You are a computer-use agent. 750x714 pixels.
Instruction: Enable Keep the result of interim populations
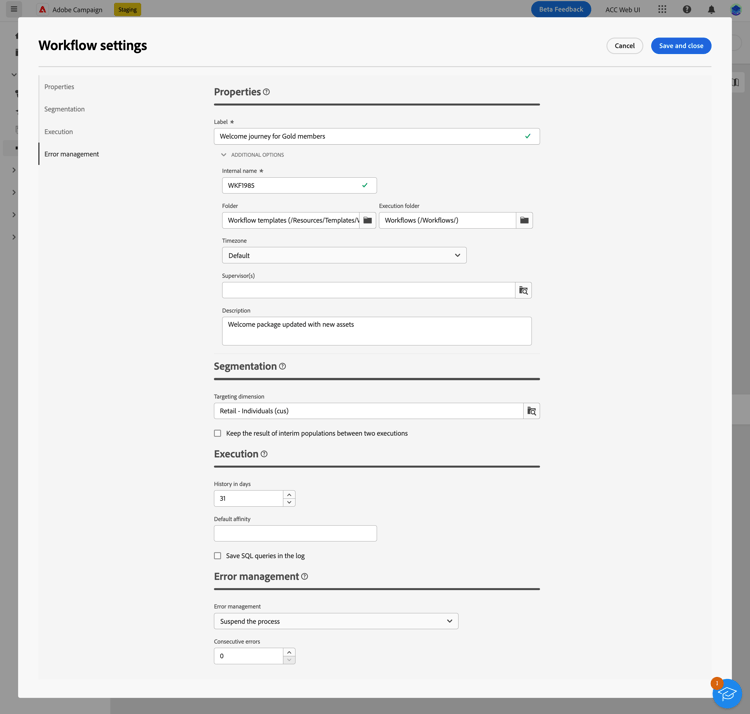pyautogui.click(x=218, y=433)
